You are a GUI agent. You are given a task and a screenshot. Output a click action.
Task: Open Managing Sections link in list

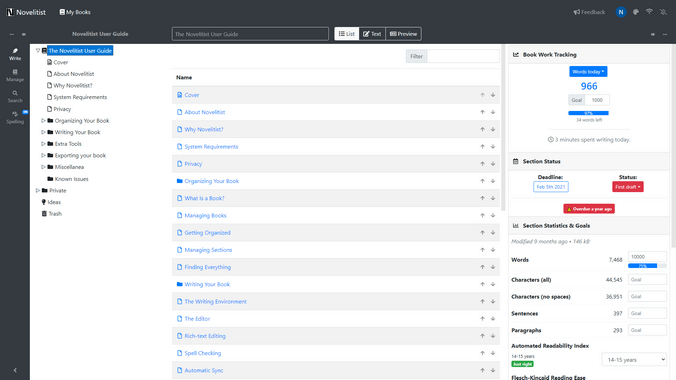[208, 250]
